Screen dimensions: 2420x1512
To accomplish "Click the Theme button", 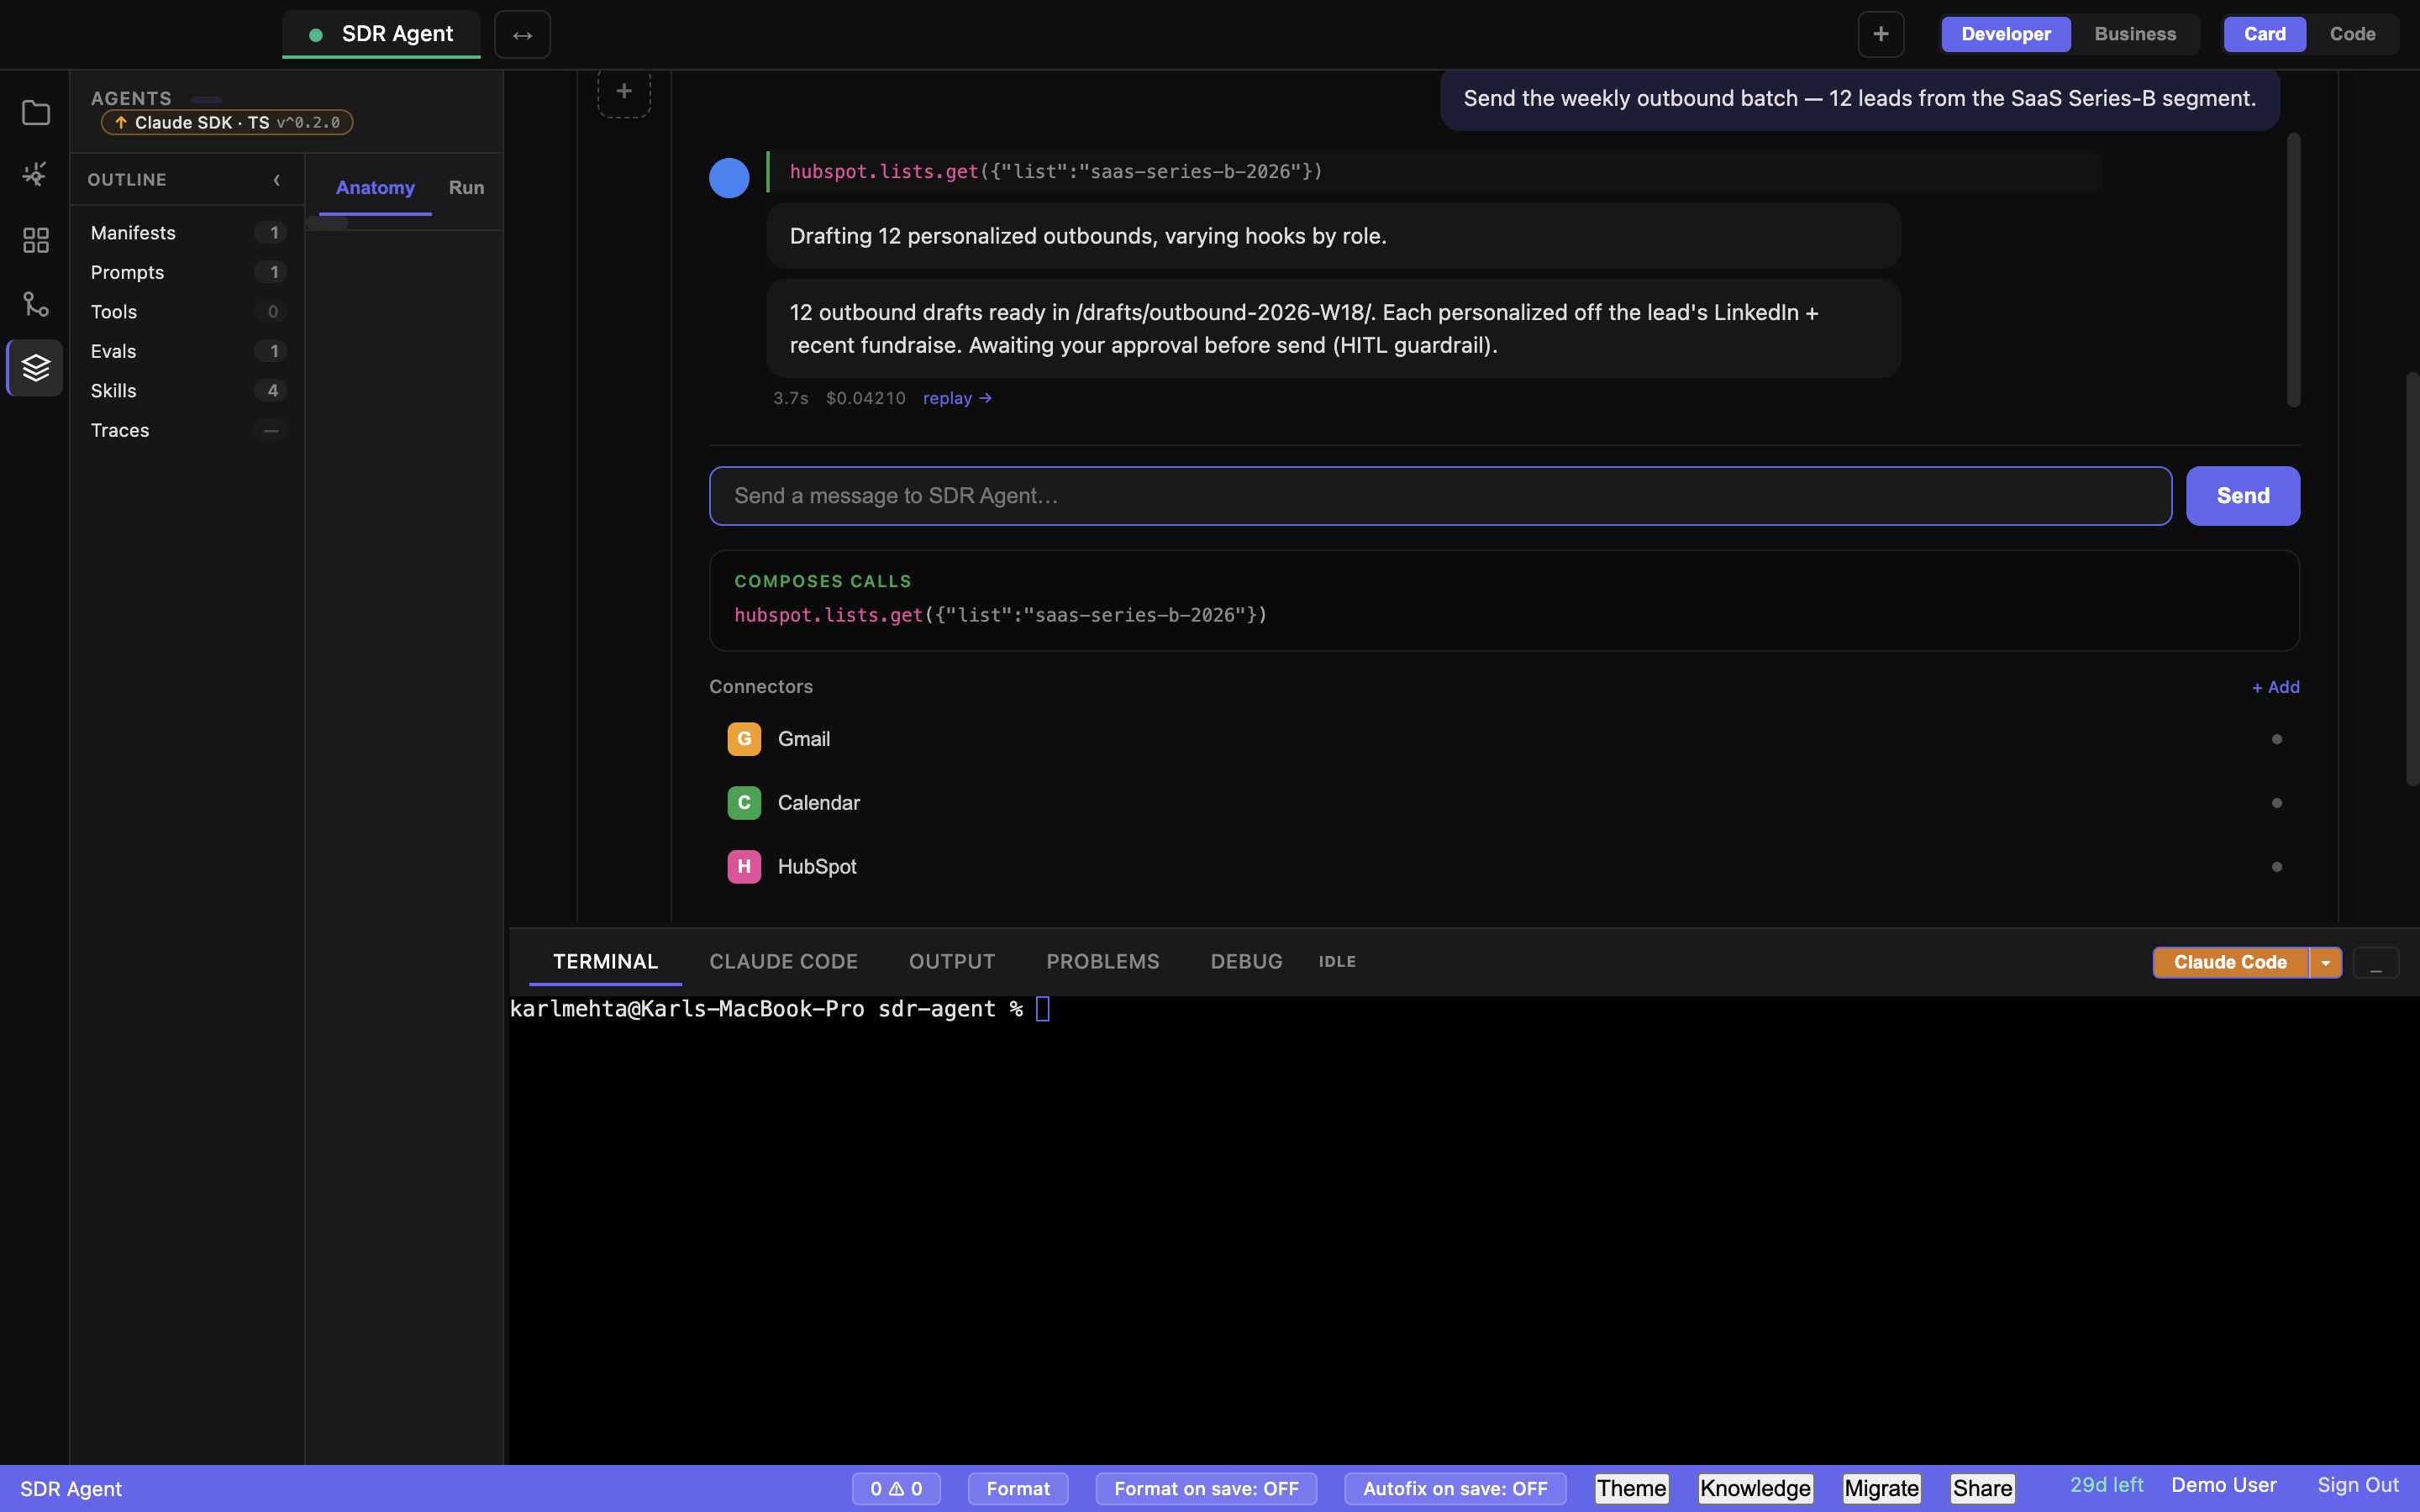I will [x=1631, y=1489].
